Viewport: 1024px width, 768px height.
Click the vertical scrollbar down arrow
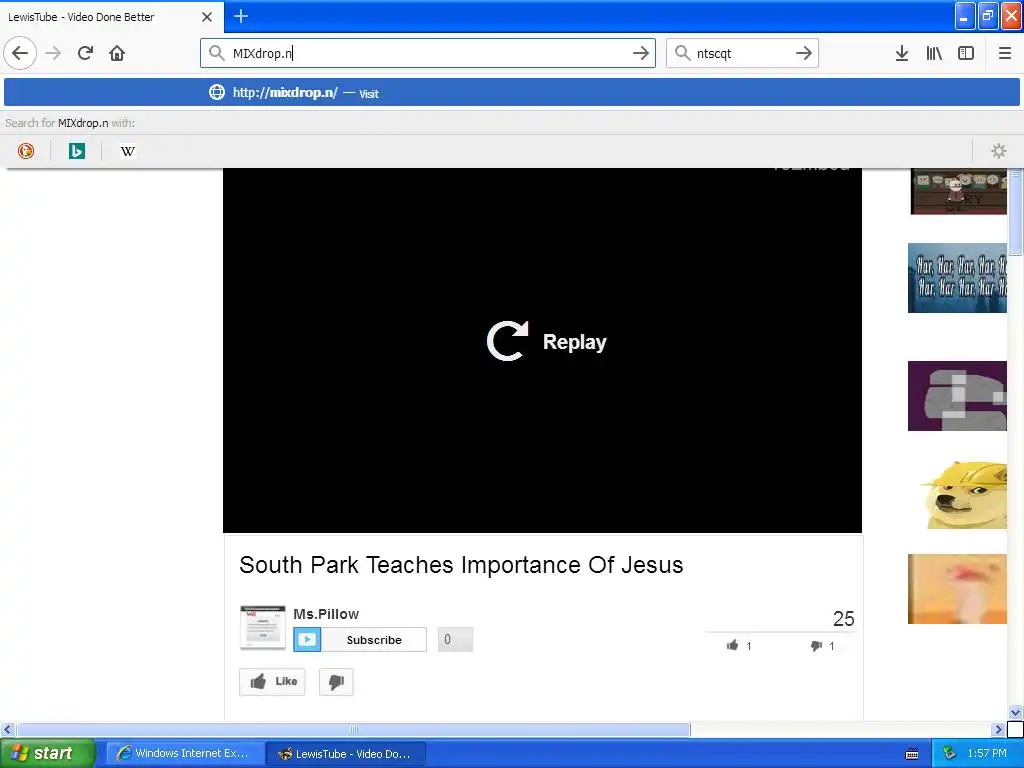(x=1016, y=712)
